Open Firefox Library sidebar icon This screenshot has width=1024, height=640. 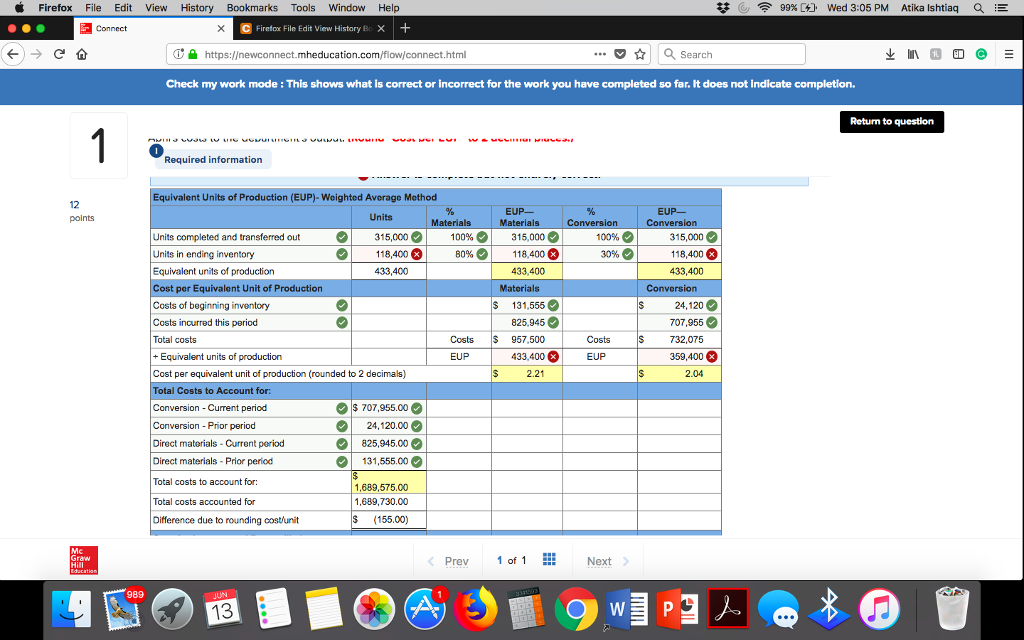(x=913, y=53)
